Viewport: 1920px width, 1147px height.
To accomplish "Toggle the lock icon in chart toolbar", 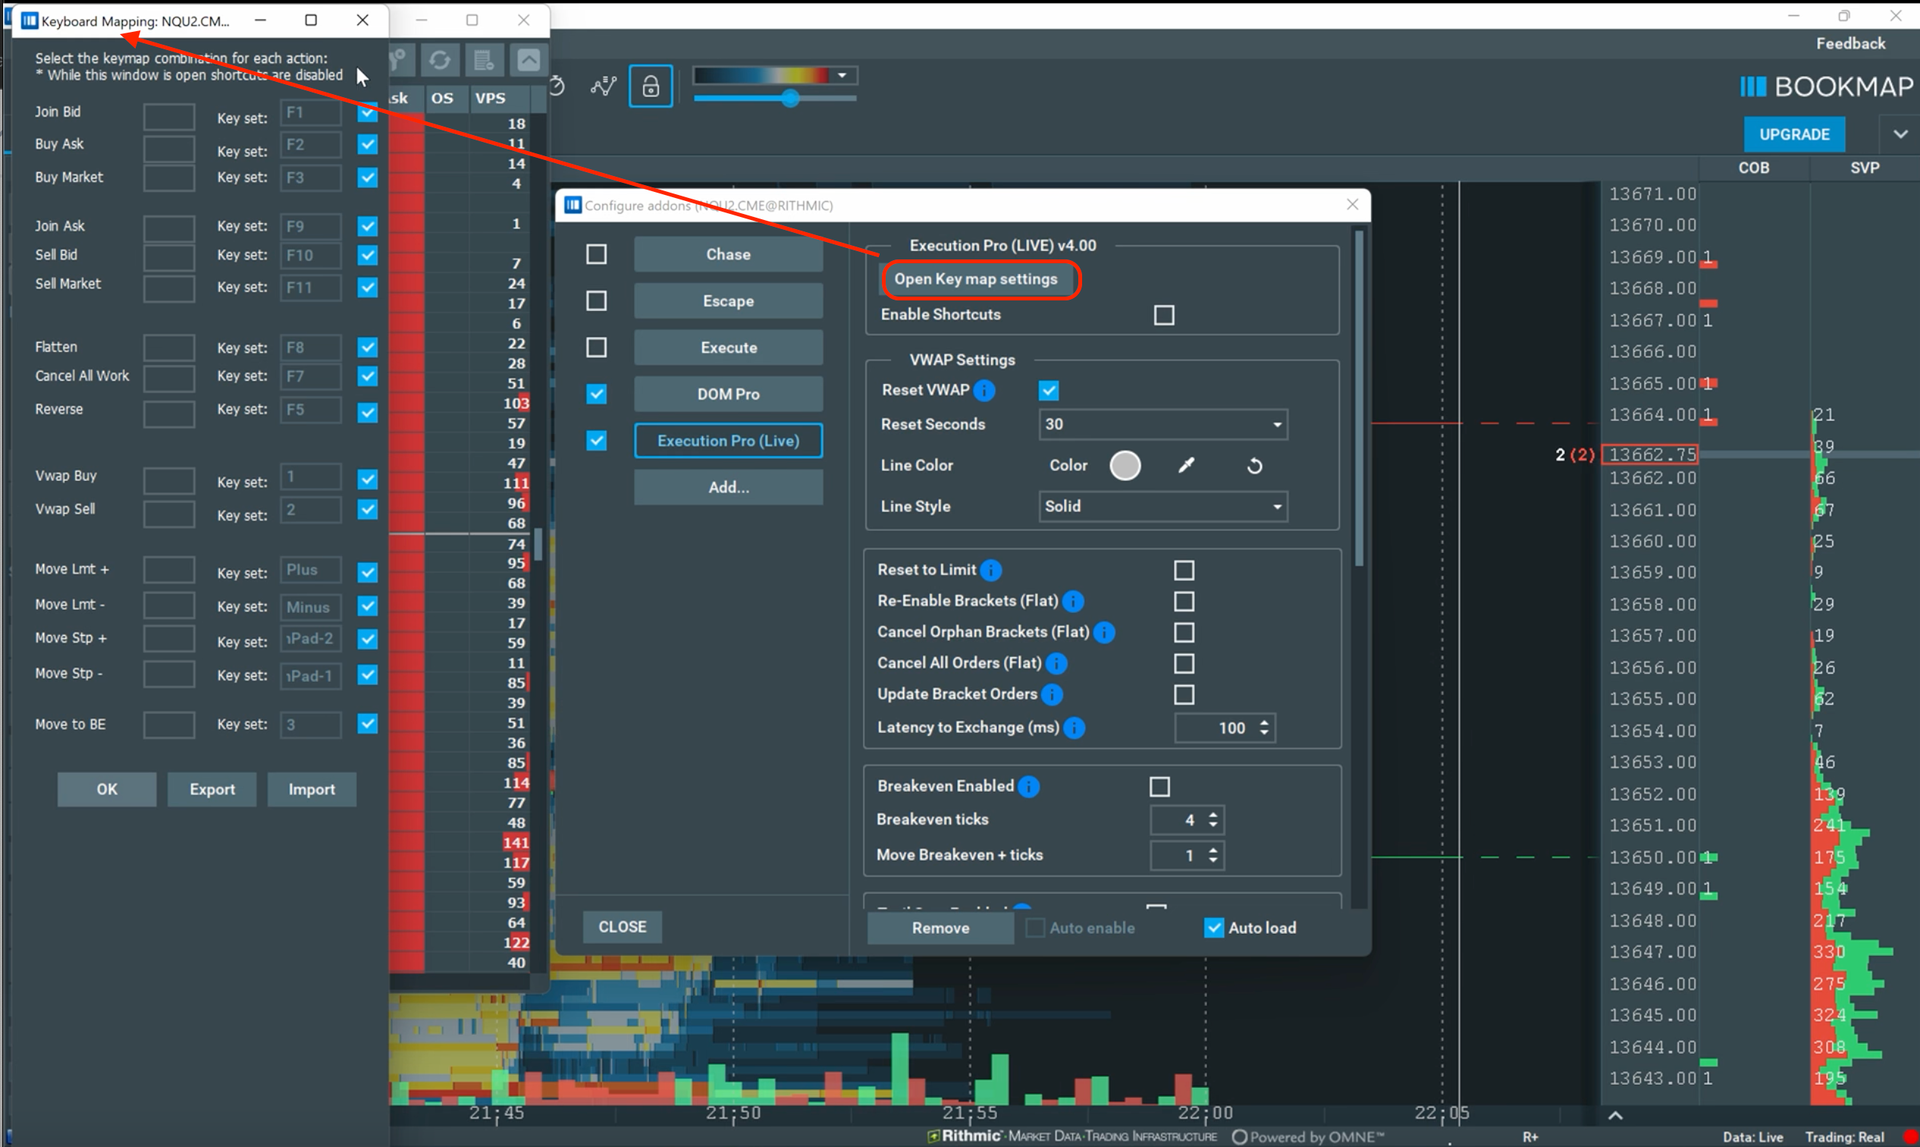I will tap(650, 87).
